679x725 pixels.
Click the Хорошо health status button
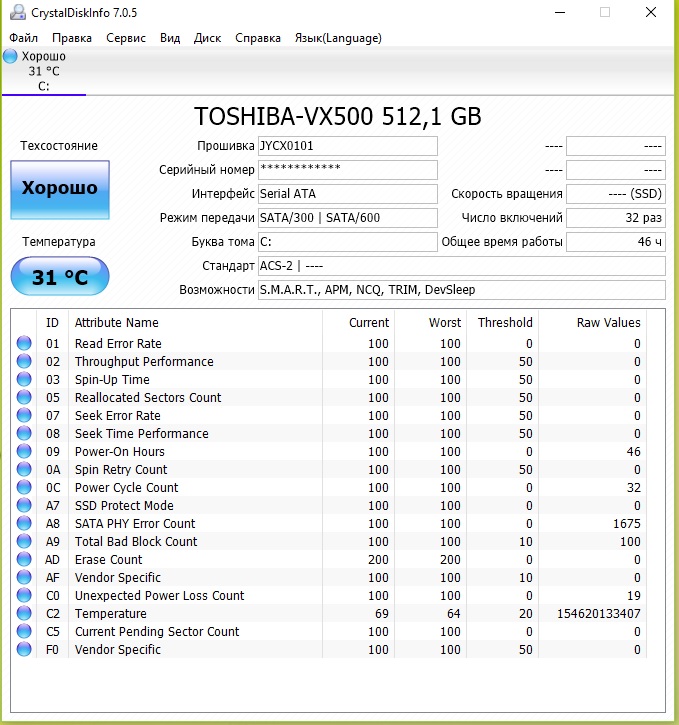pos(60,189)
